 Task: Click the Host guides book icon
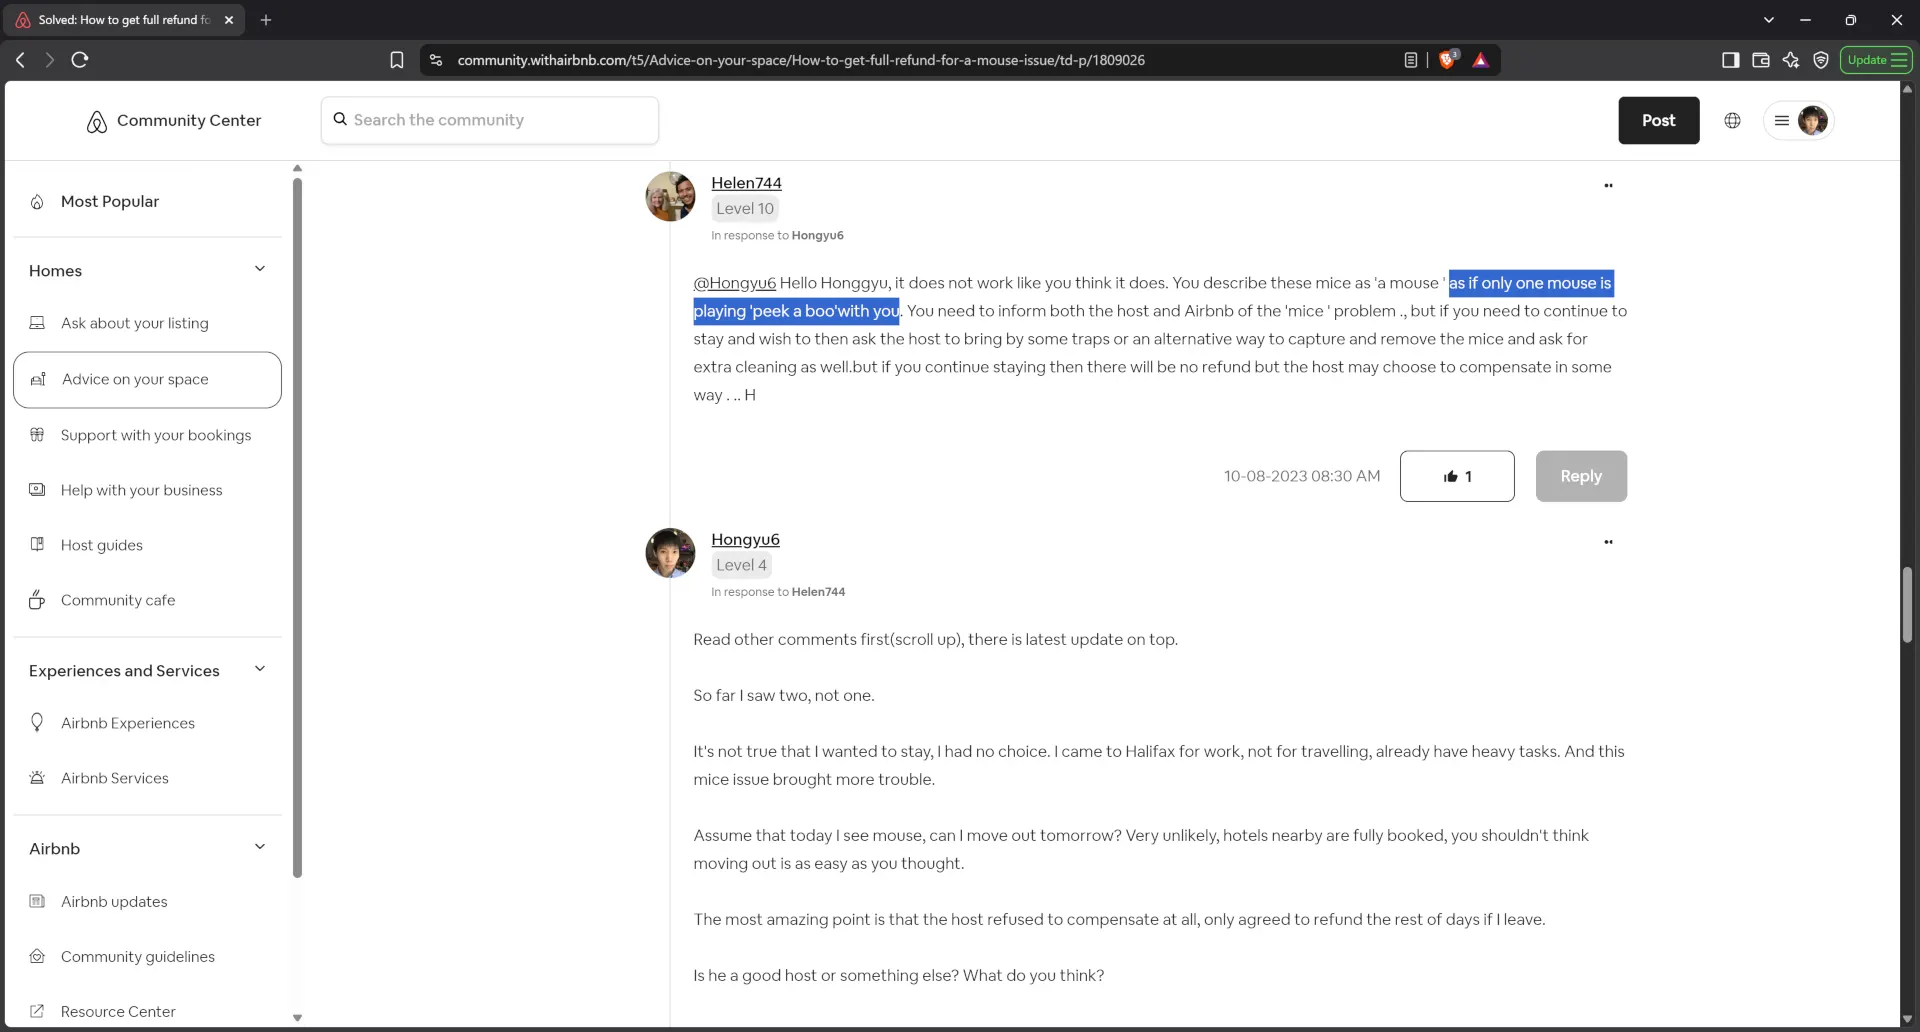pos(37,545)
